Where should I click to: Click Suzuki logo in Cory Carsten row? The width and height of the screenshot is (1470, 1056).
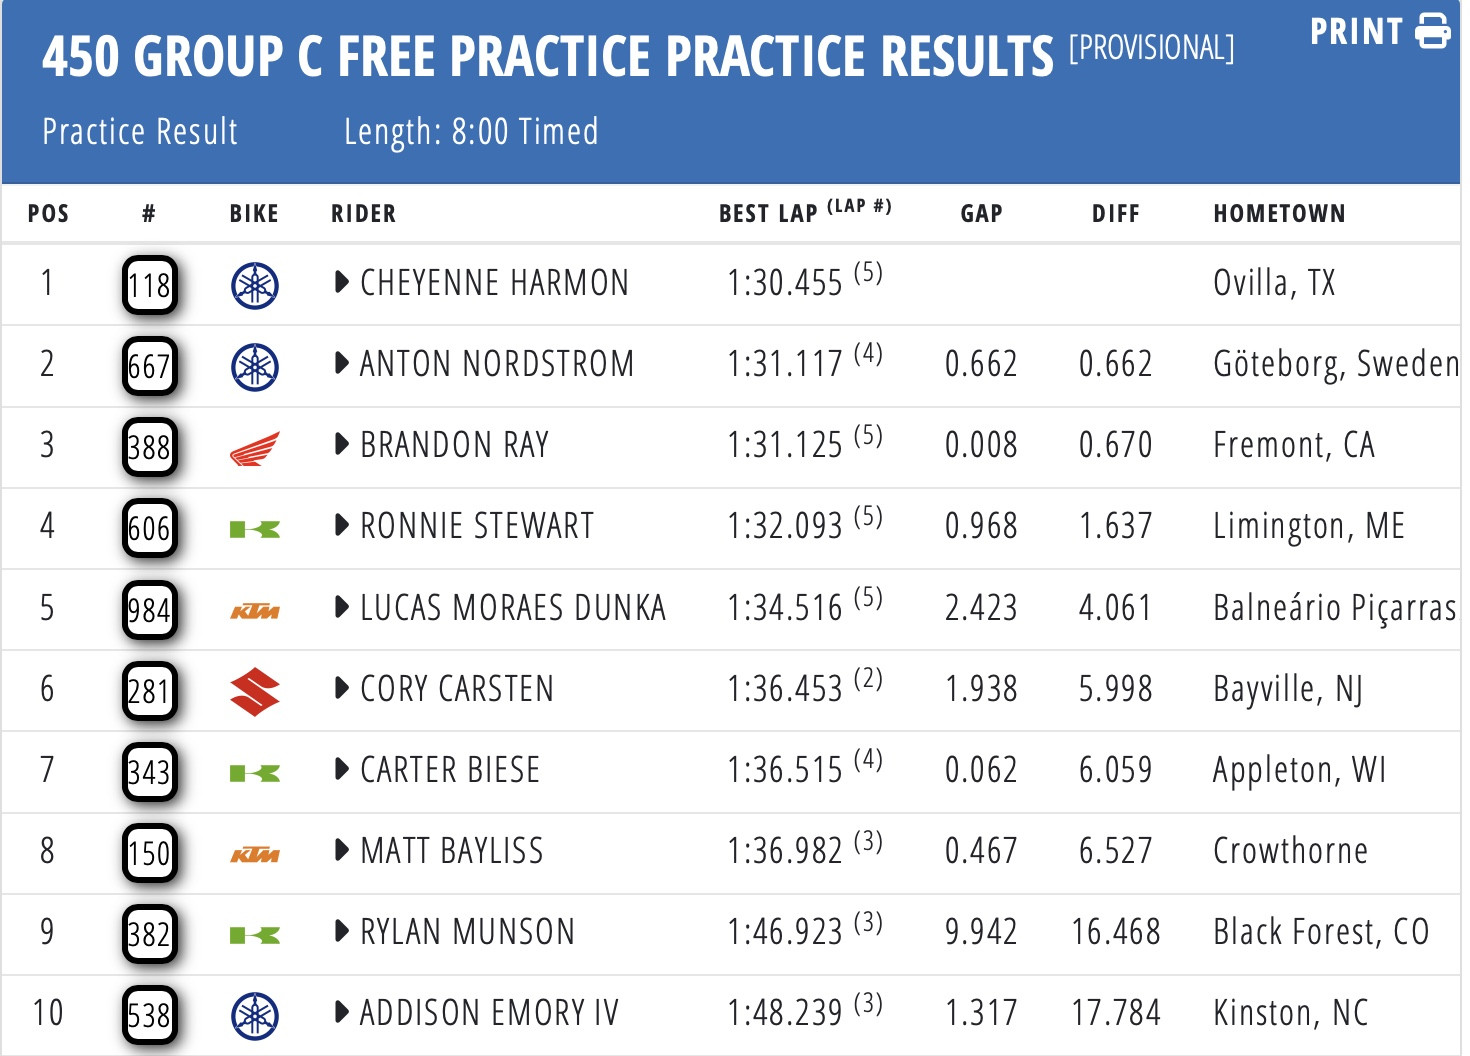pos(254,692)
